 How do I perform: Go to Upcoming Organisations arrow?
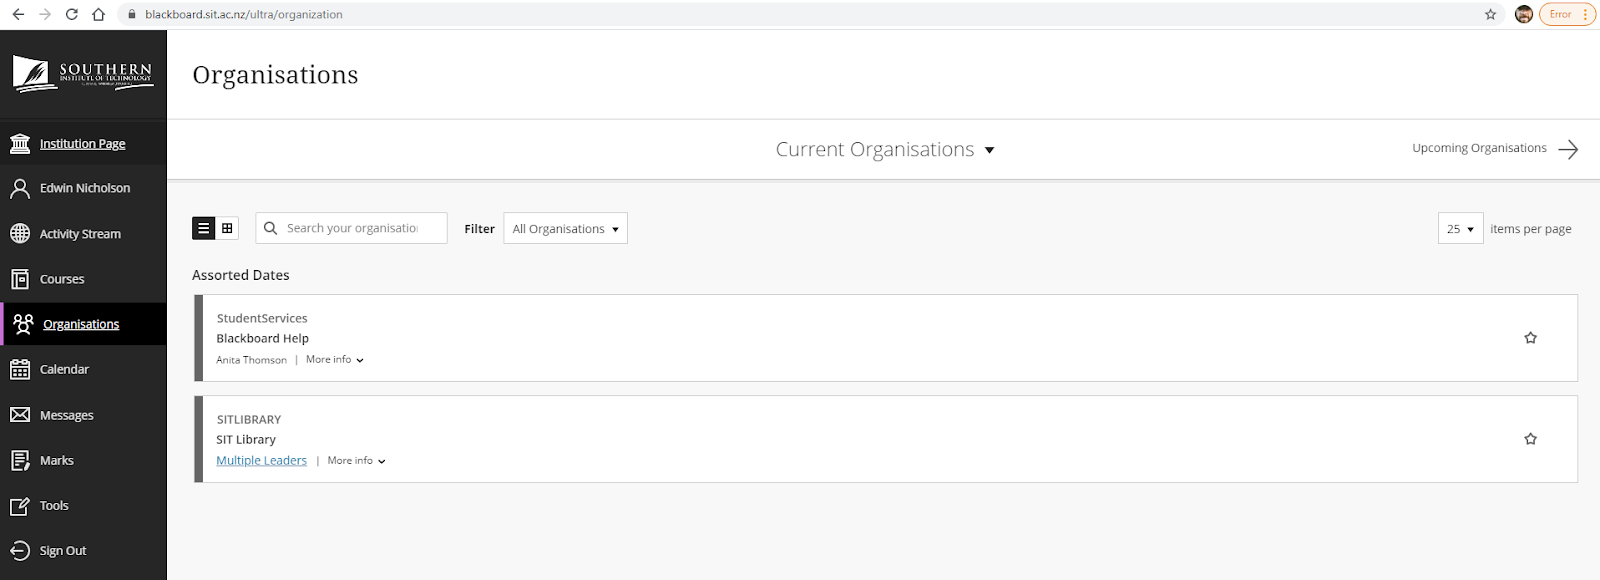[1495, 149]
